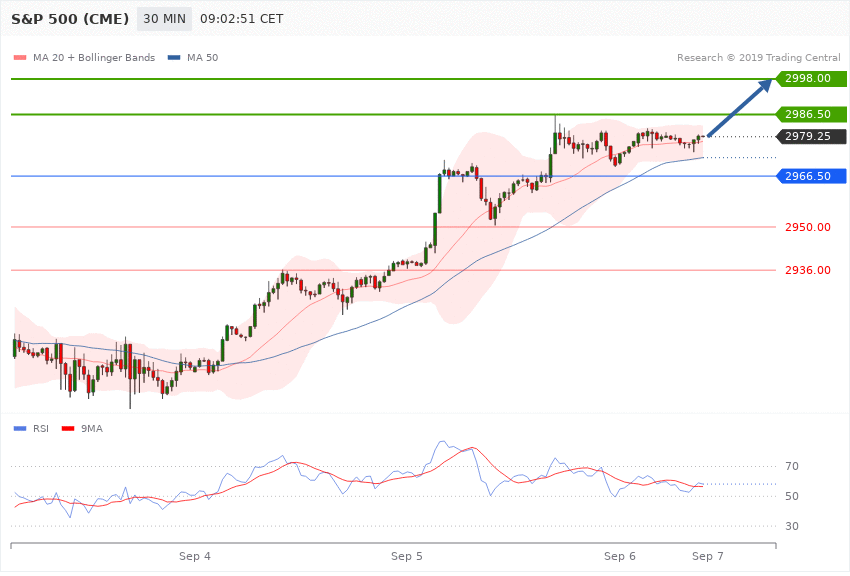This screenshot has height=576, width=850.
Task: Click the red 9MA legend swatch
Action: pos(68,429)
